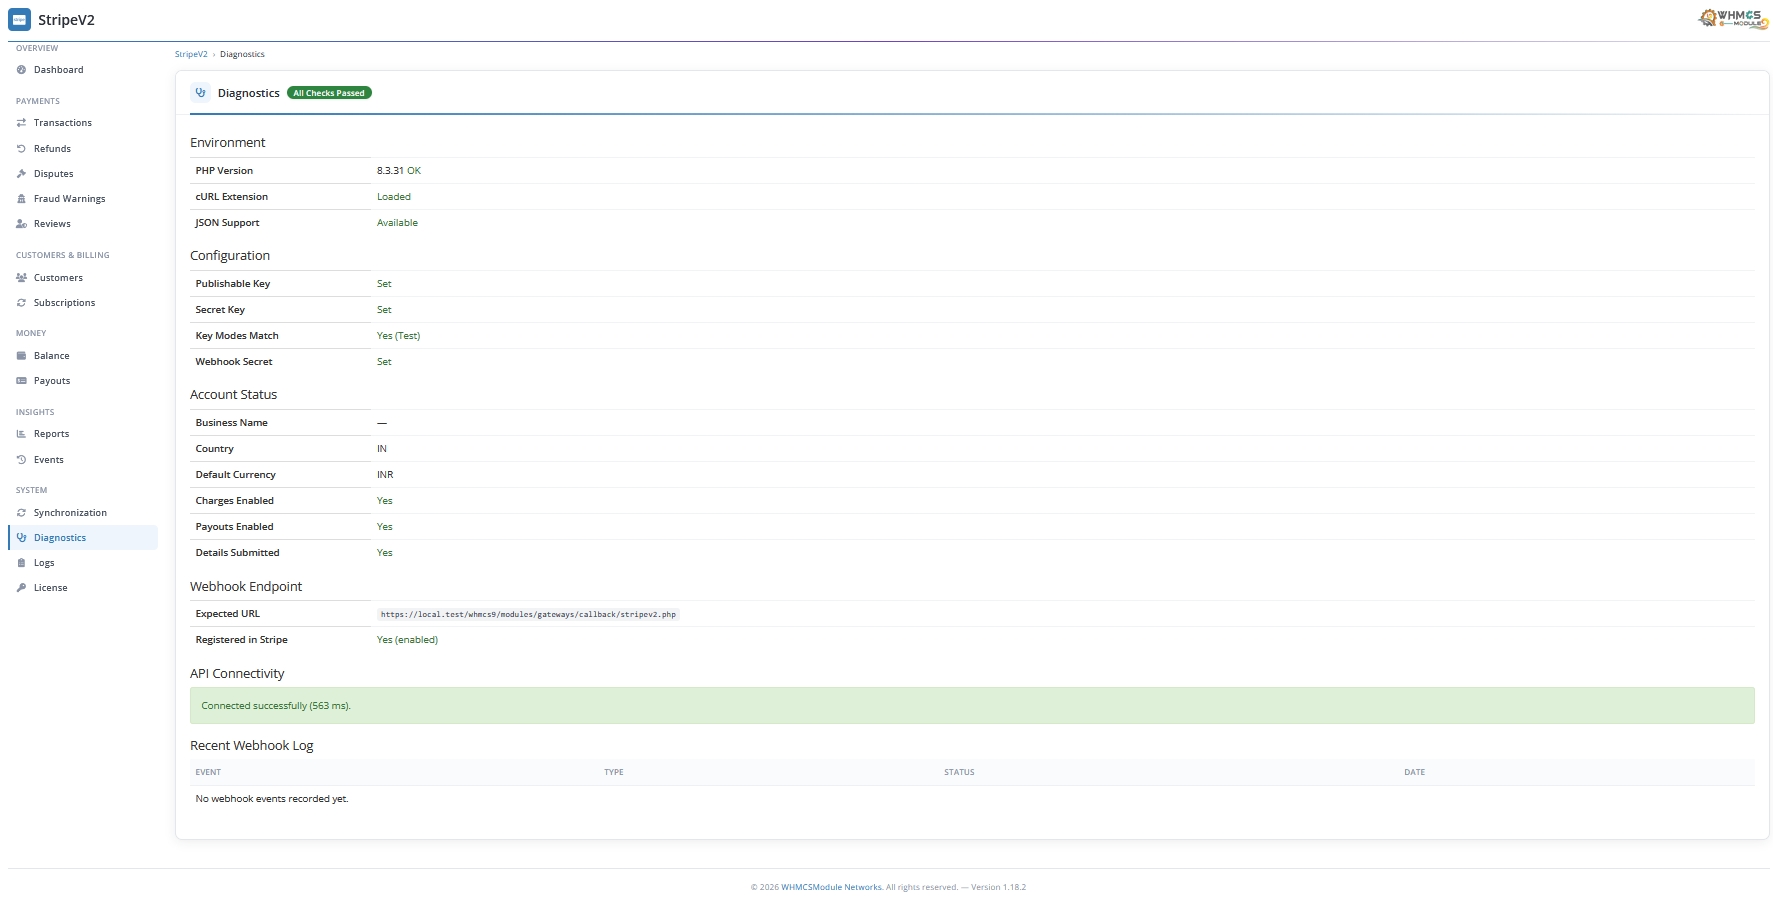1773x901 pixels.
Task: Click the Reports chart icon
Action: [x=21, y=434]
